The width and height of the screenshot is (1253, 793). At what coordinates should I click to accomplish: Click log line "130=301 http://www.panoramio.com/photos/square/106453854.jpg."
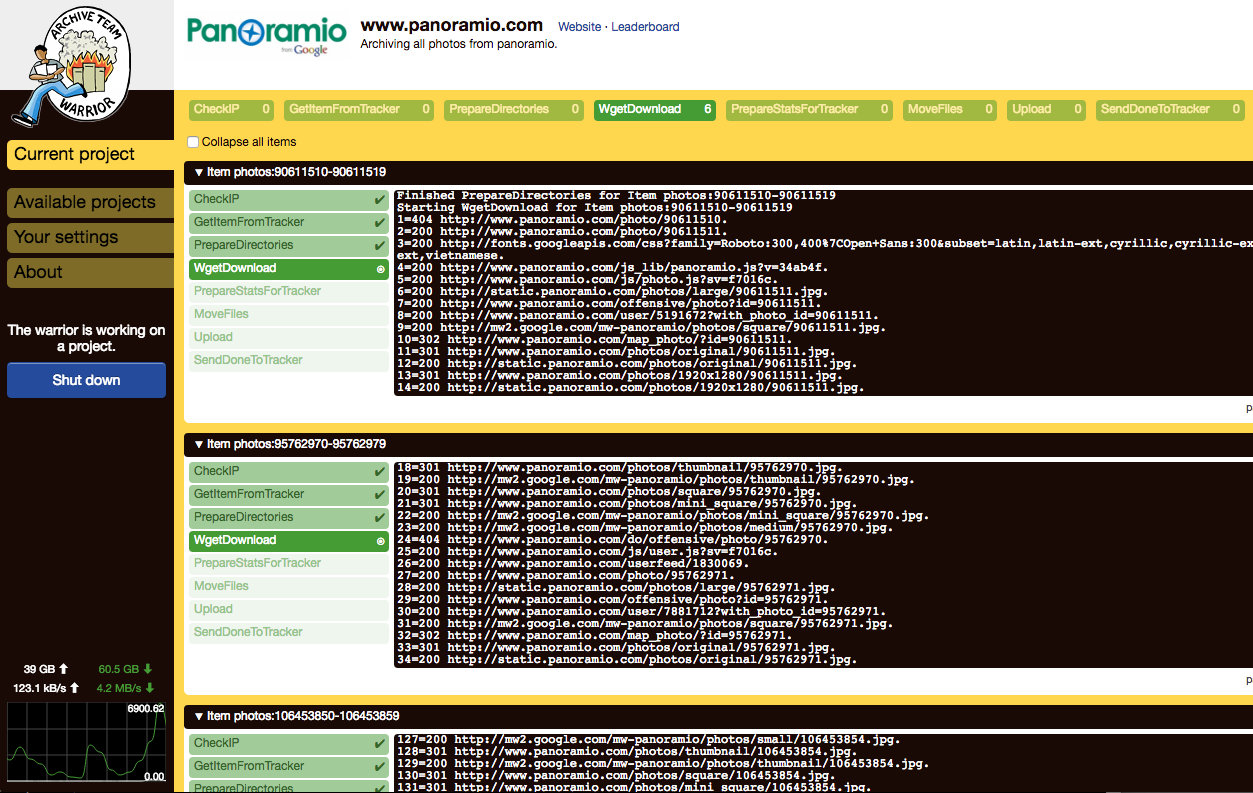click(615, 776)
